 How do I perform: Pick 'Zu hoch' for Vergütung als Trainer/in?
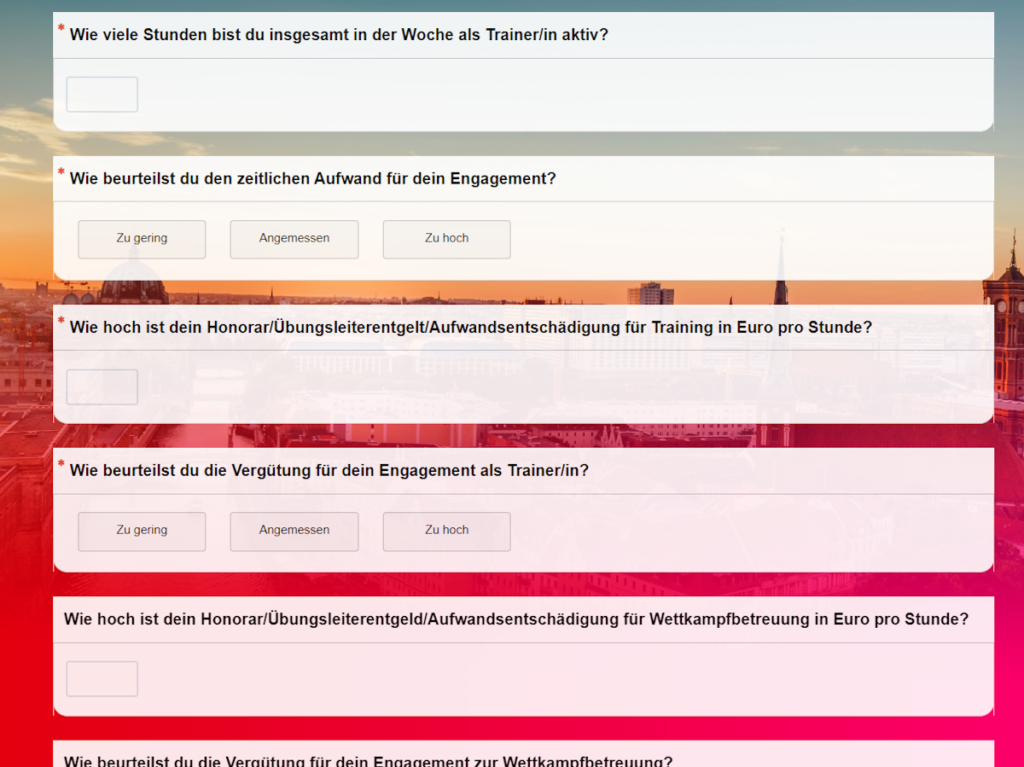click(446, 531)
